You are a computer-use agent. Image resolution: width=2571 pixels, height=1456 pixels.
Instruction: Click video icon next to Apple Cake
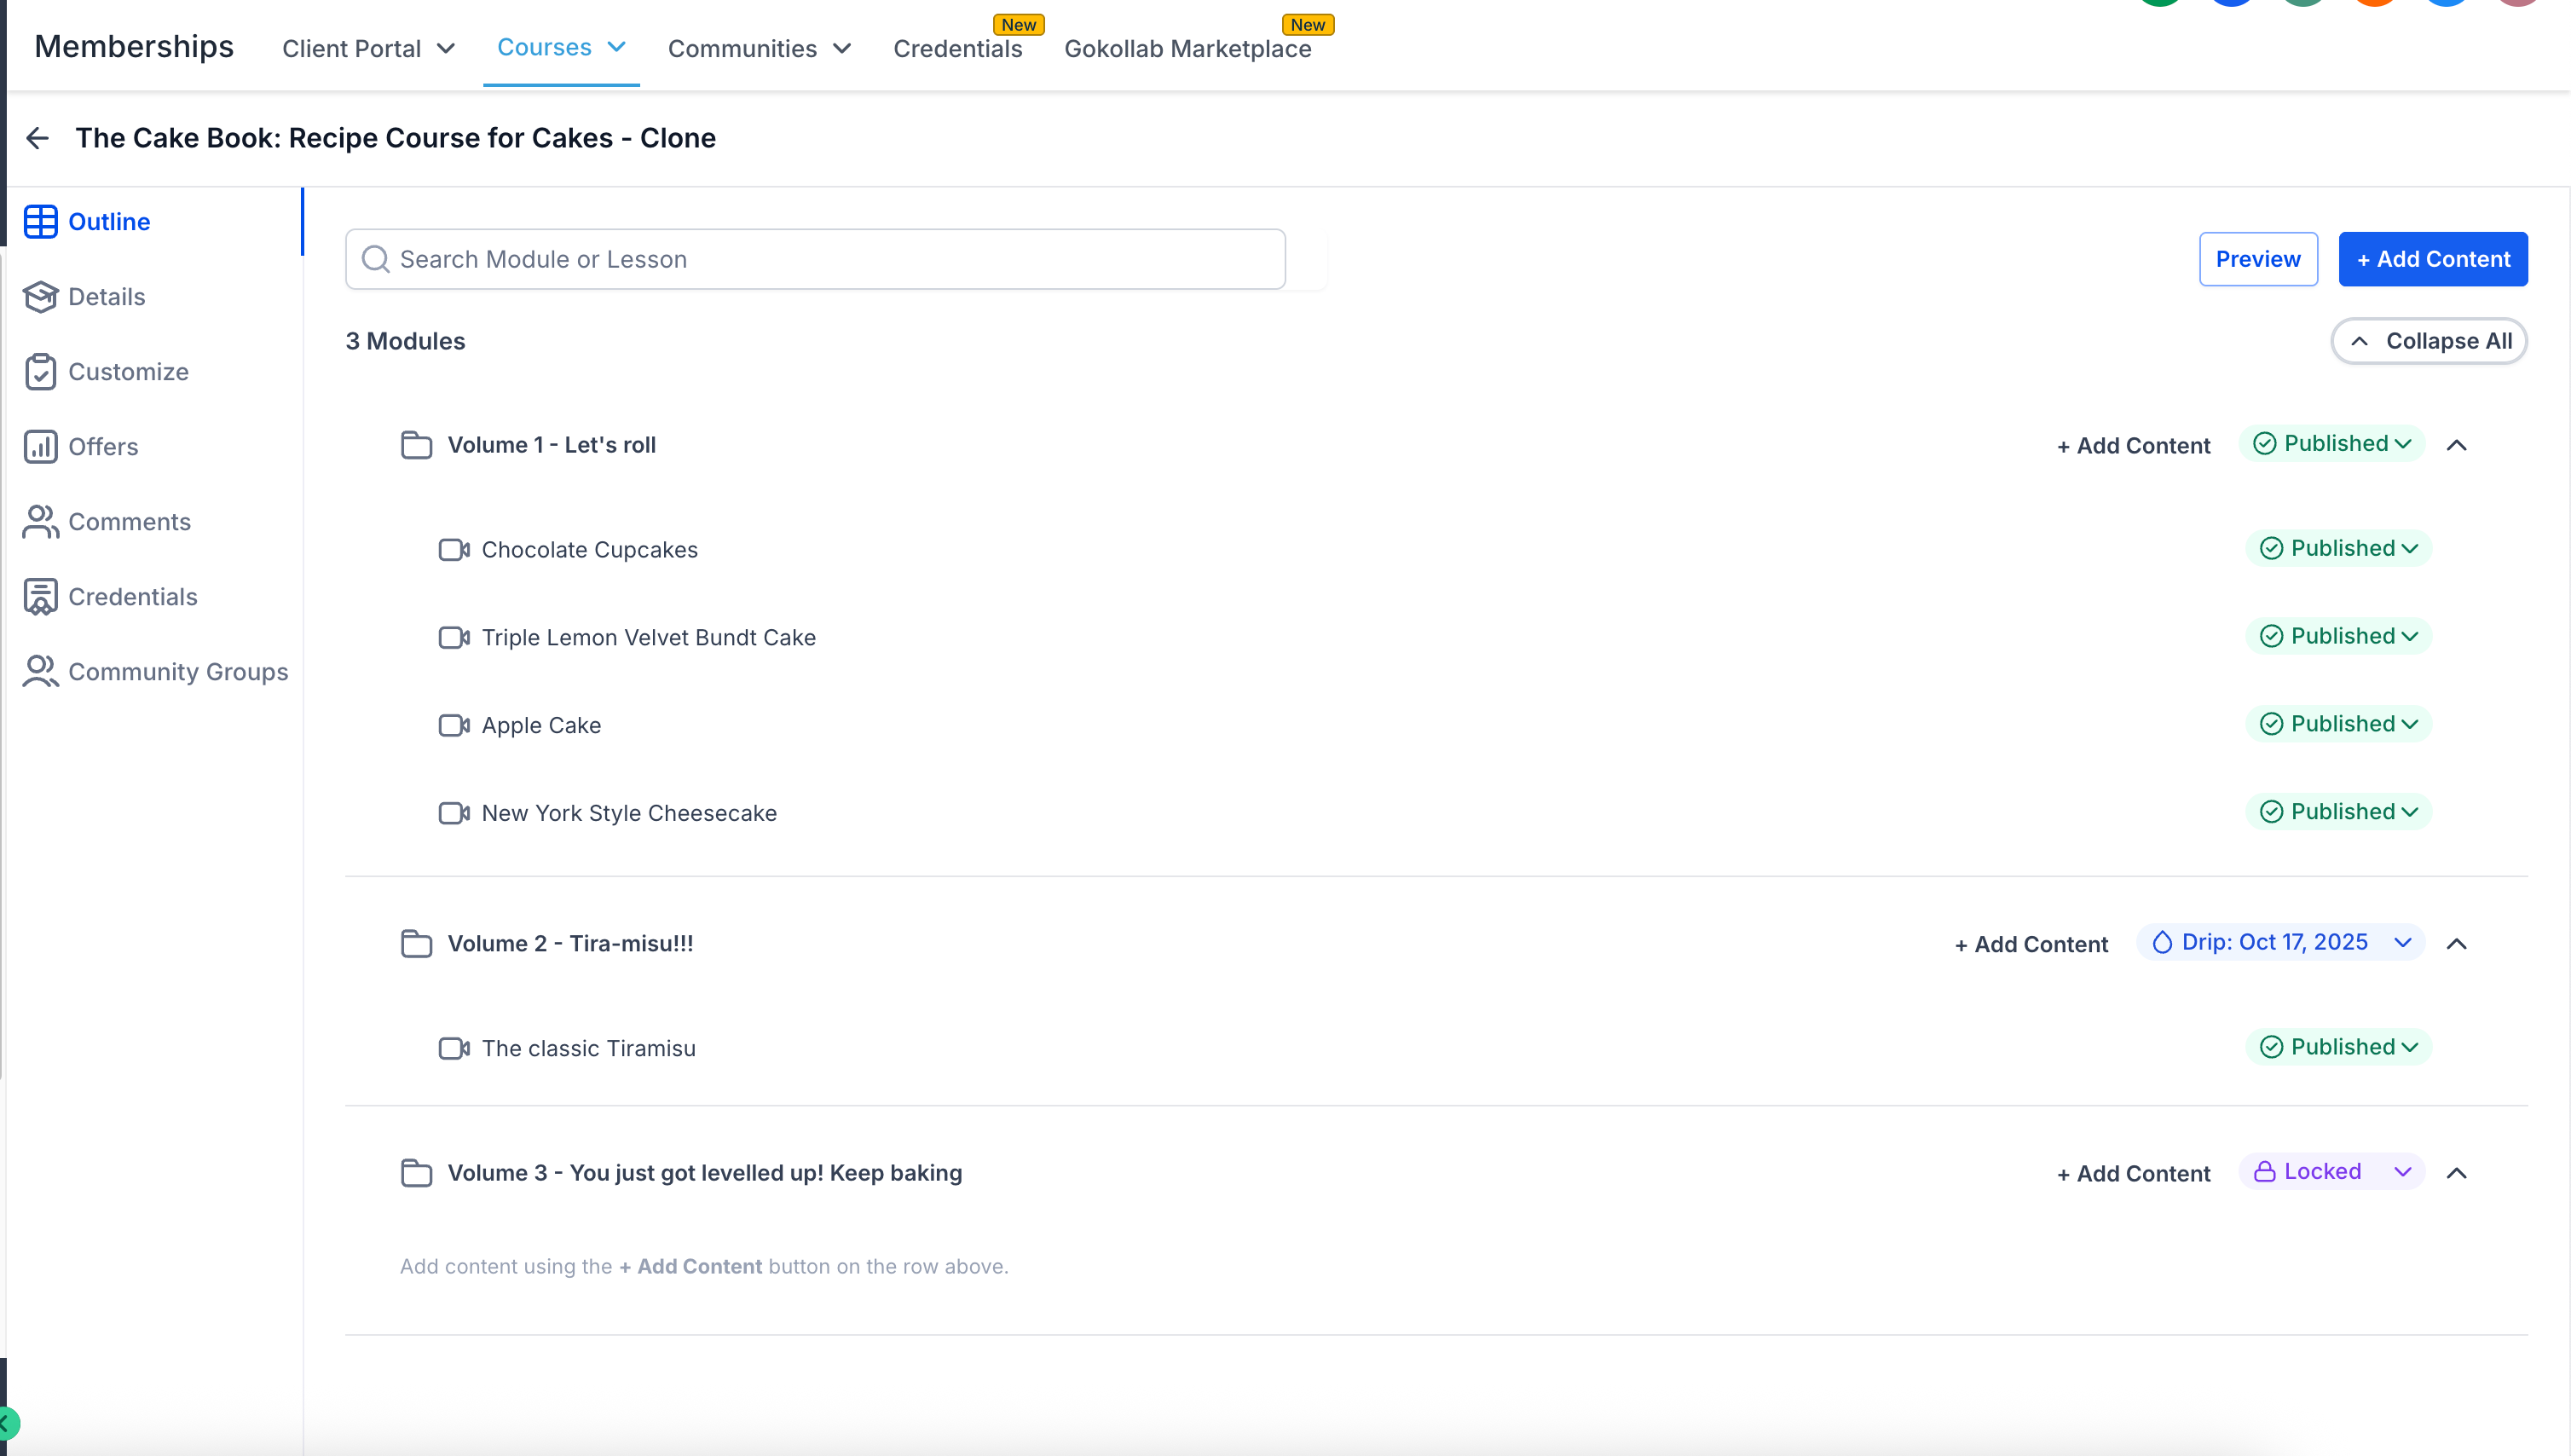[x=454, y=725]
